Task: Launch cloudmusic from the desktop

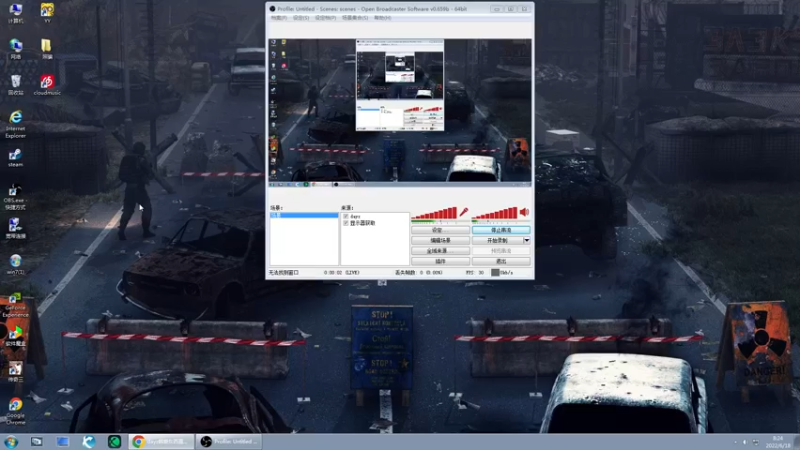Action: click(47, 85)
